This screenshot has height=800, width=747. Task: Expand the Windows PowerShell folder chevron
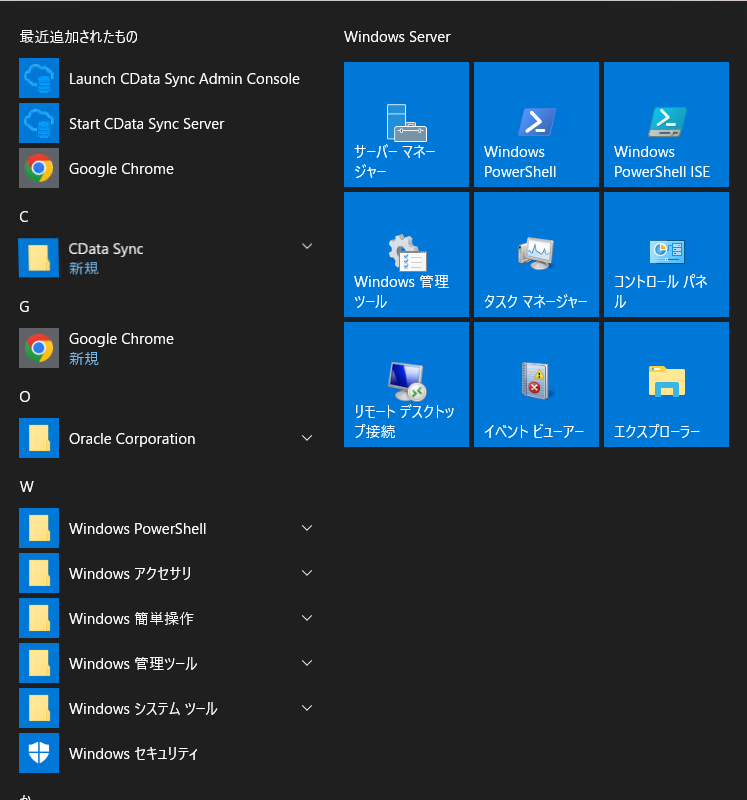307,528
